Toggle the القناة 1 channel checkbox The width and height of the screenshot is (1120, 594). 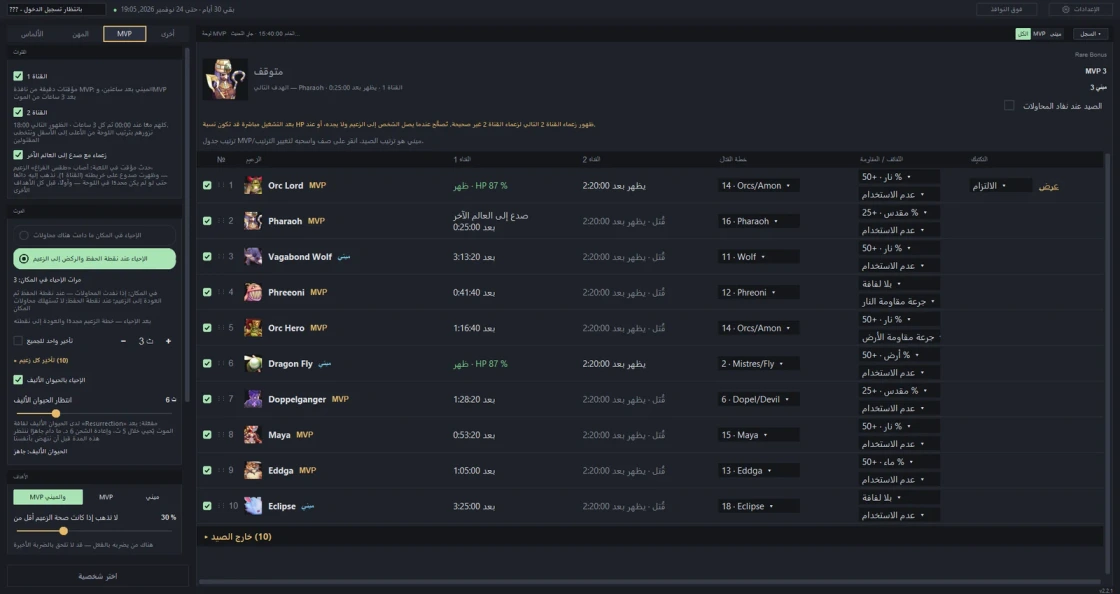point(18,76)
